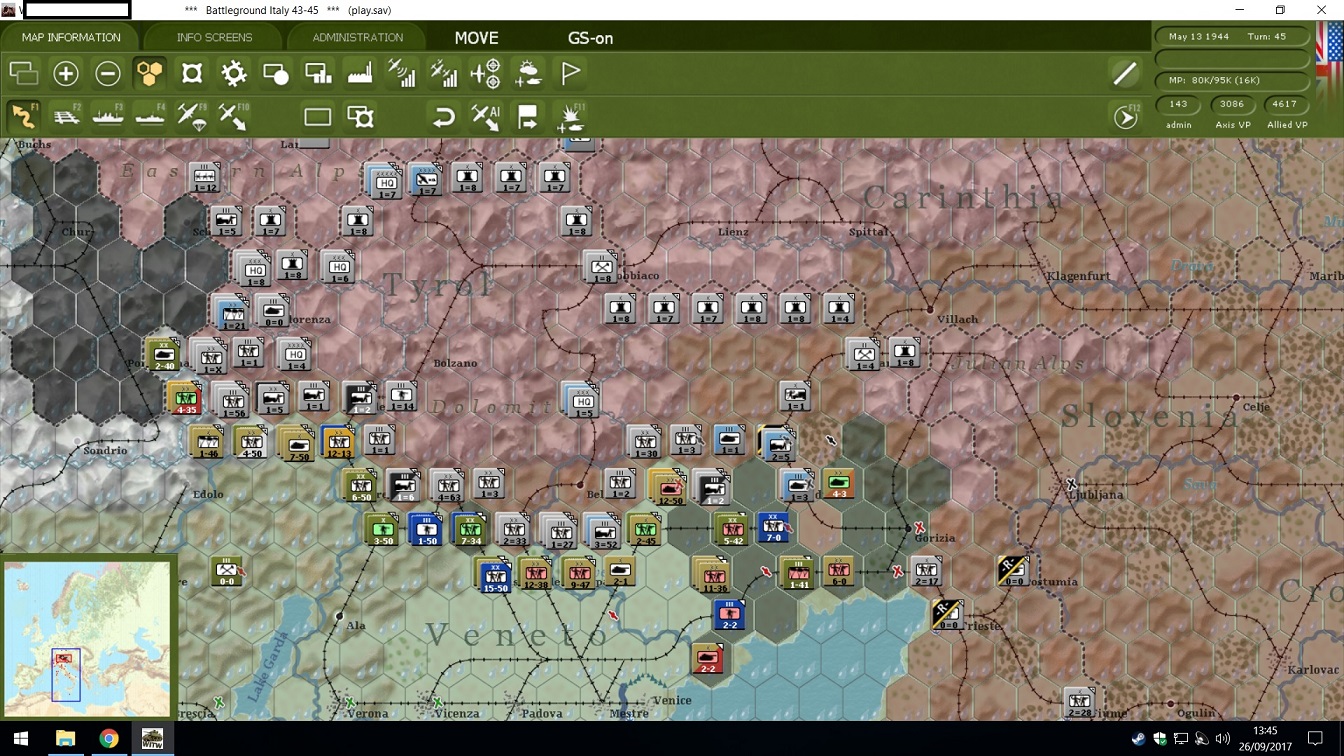This screenshot has height=756, width=1344.
Task: Click the empty rectangle toolbar icon
Action: tap(318, 117)
